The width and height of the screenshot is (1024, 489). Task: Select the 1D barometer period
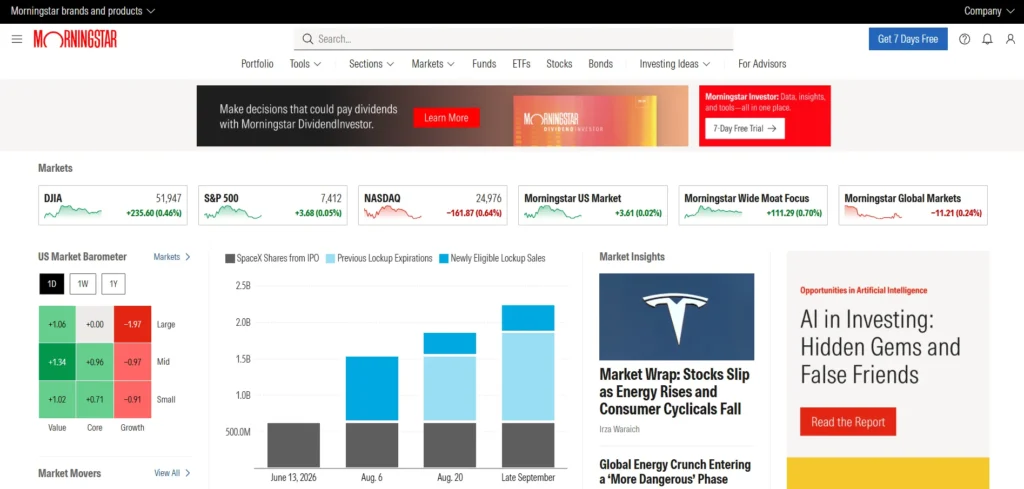coord(52,284)
